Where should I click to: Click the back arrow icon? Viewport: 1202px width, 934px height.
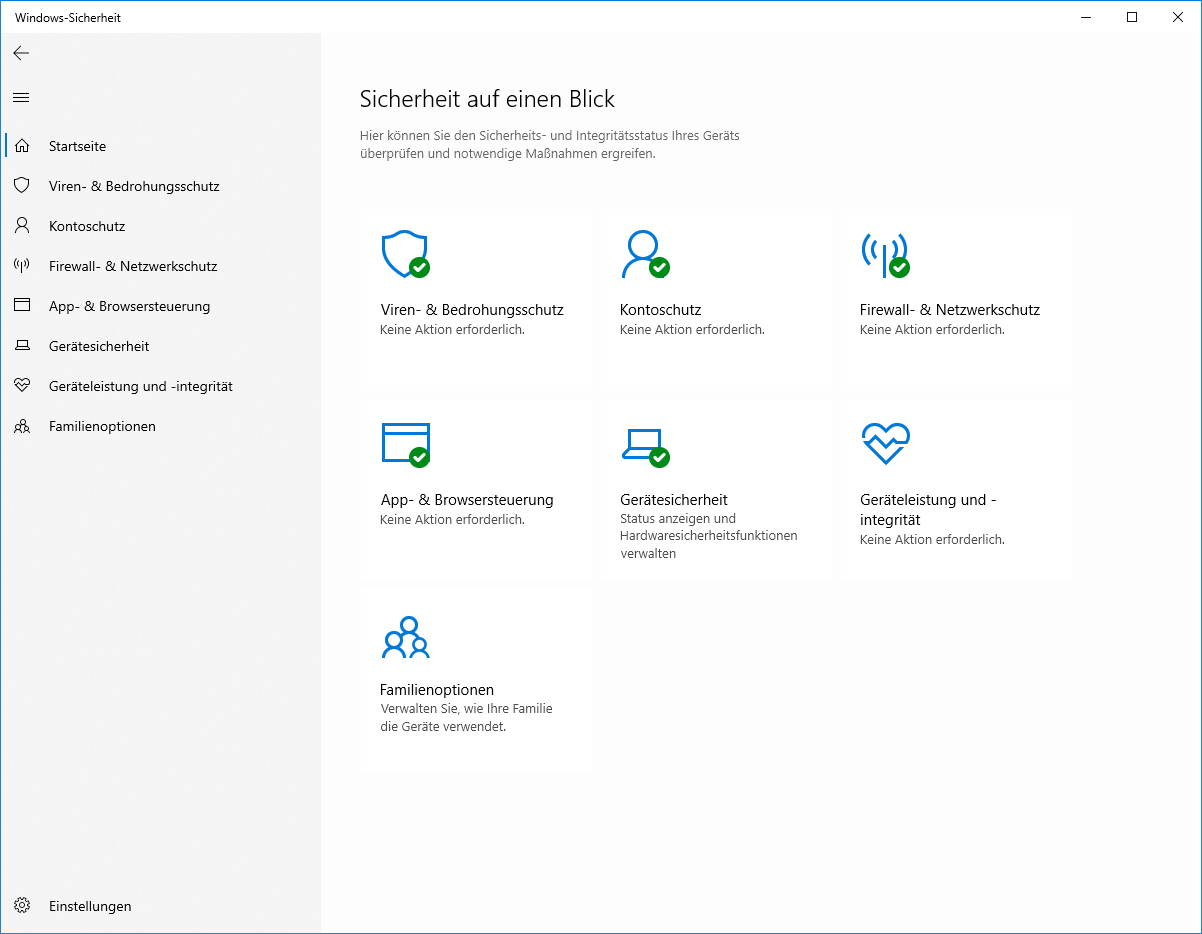pyautogui.click(x=21, y=53)
